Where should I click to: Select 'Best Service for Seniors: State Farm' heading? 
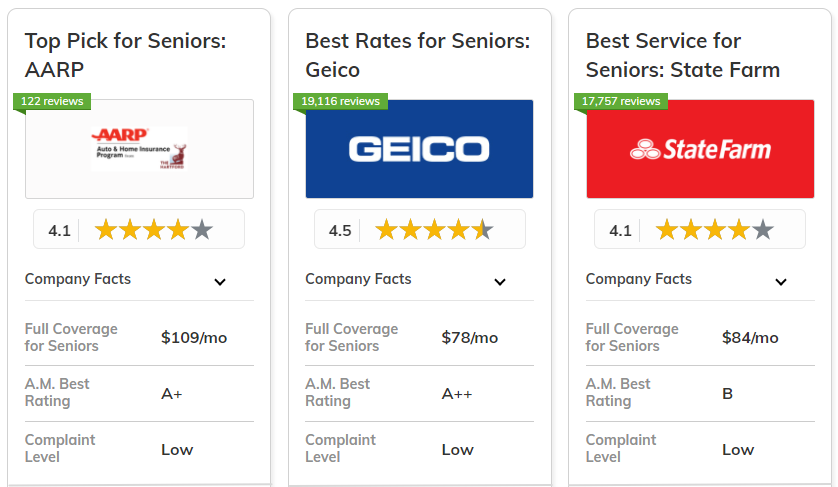(682, 55)
